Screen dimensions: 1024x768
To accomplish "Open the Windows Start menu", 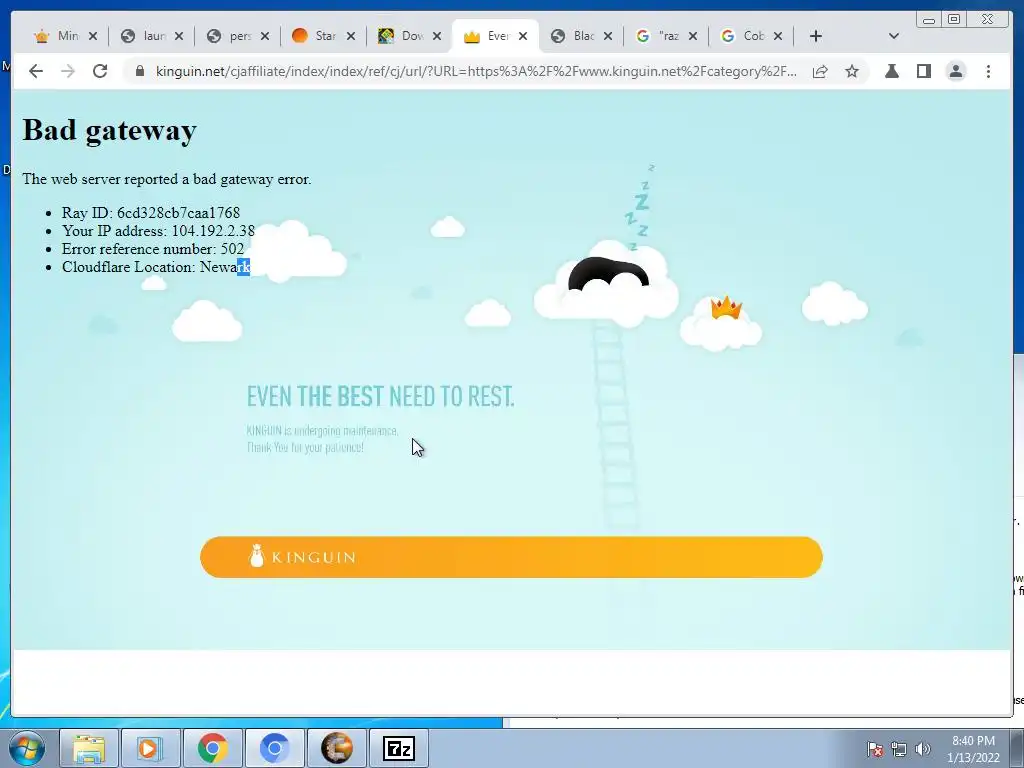I will [27, 748].
